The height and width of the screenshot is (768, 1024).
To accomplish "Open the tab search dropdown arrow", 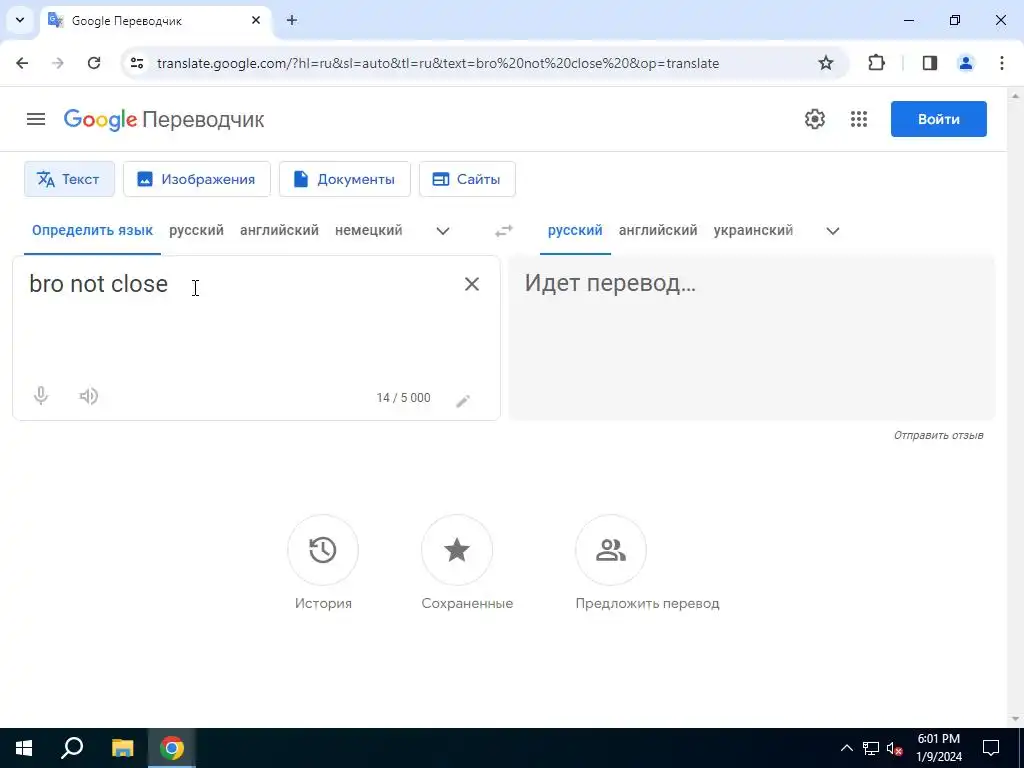I will [x=20, y=20].
